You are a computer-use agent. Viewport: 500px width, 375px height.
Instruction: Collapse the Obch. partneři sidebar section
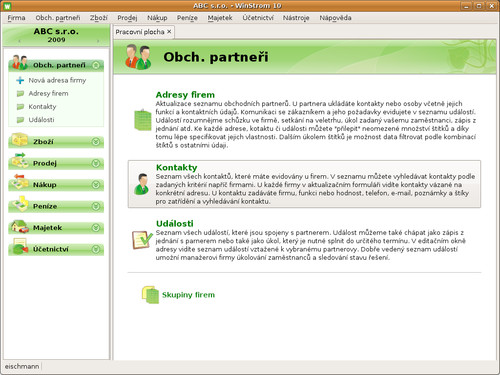(96, 65)
